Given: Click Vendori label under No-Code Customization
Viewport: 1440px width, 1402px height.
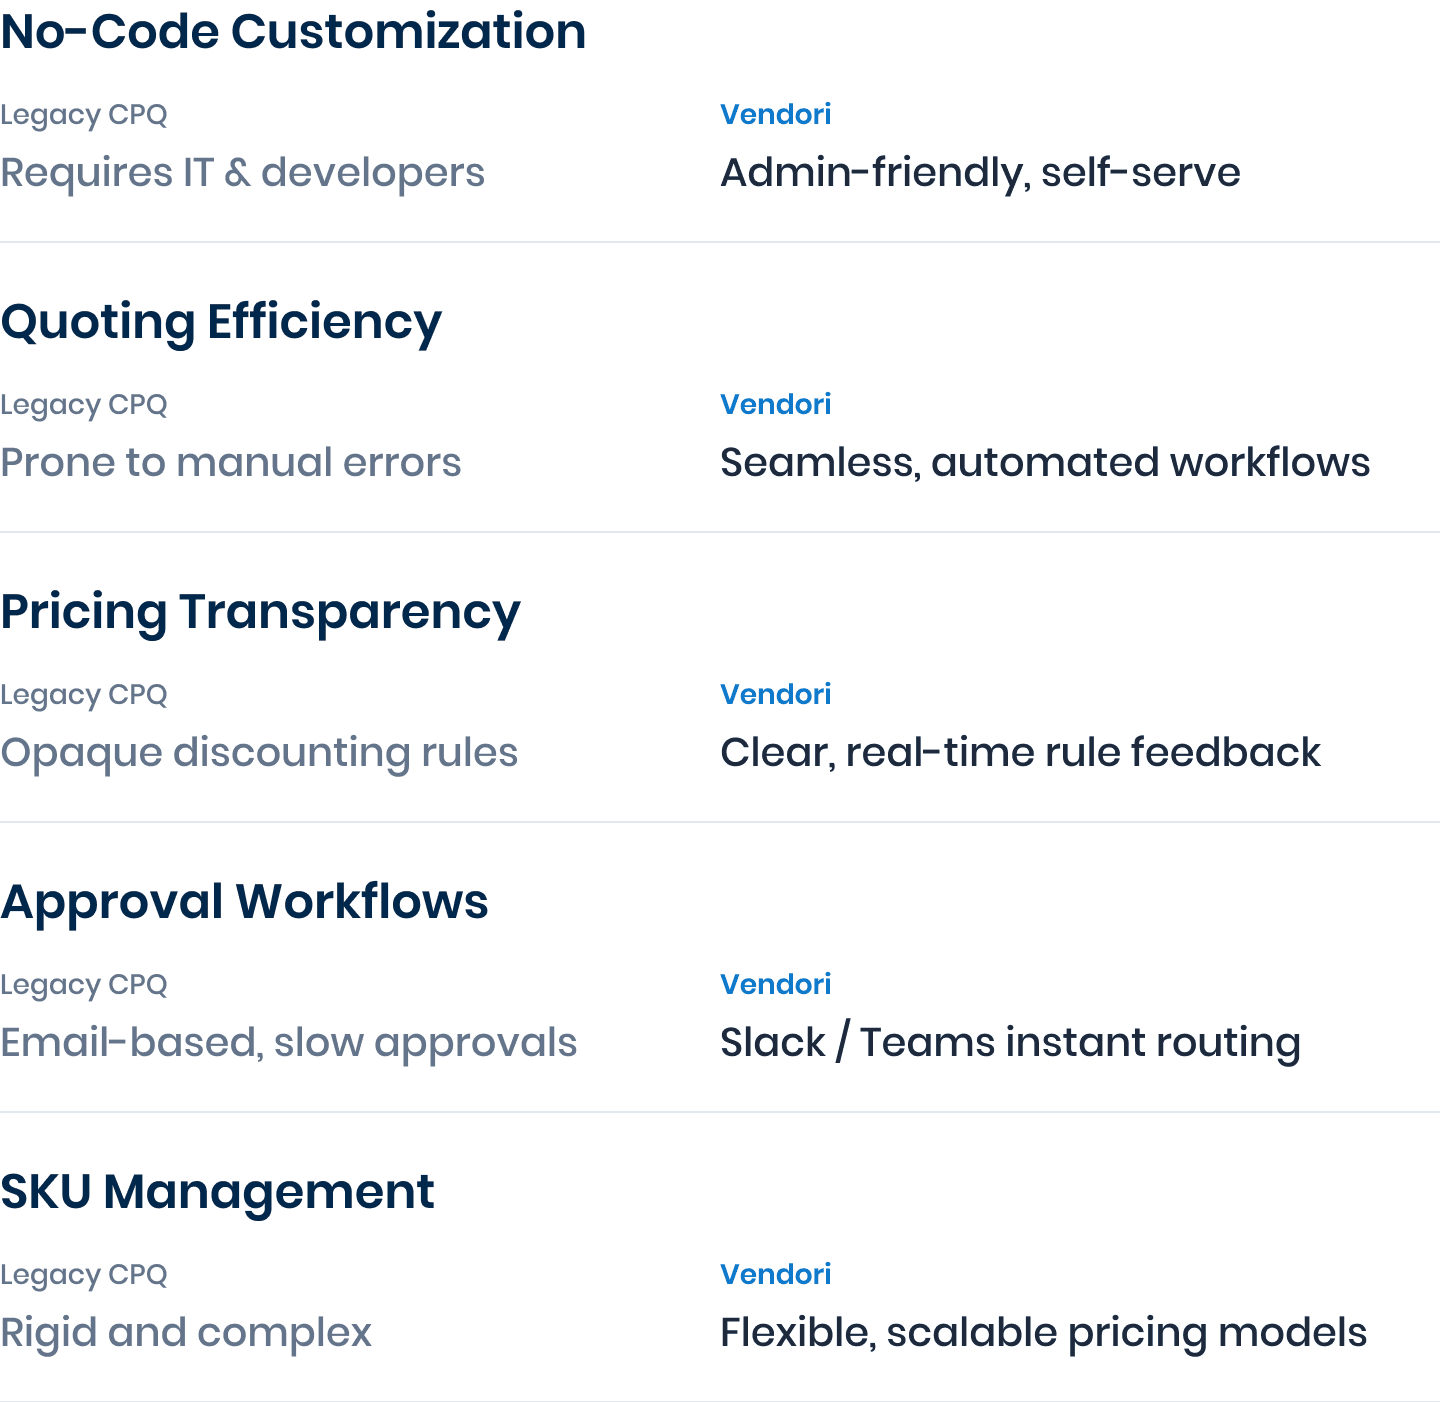Looking at the screenshot, I should coord(776,115).
